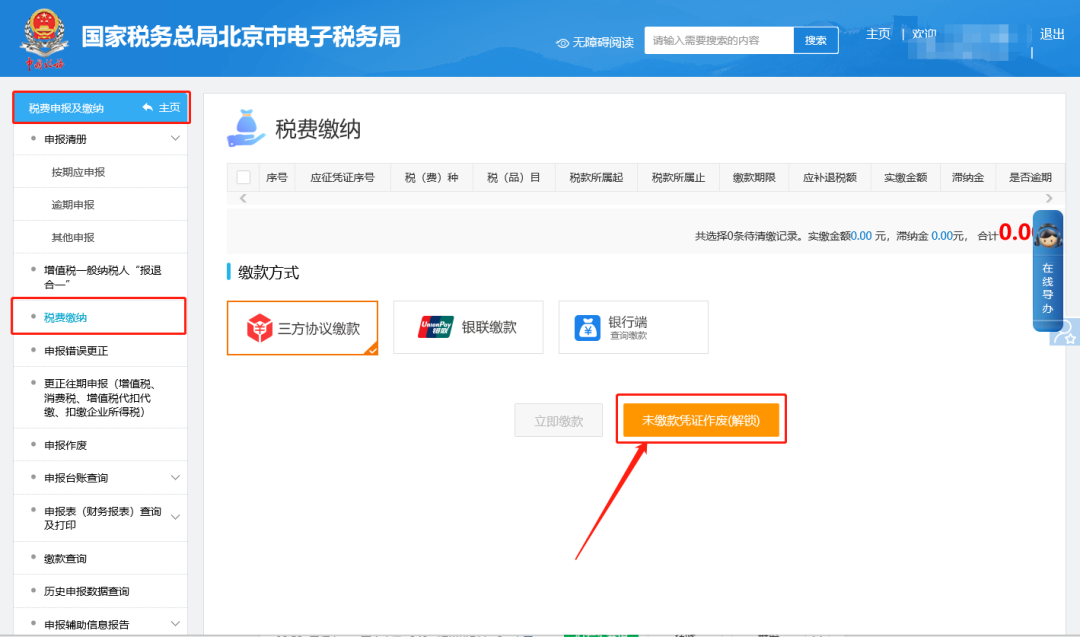Click the 实缴金额 column header
This screenshot has height=637, width=1080.
pyautogui.click(x=906, y=178)
